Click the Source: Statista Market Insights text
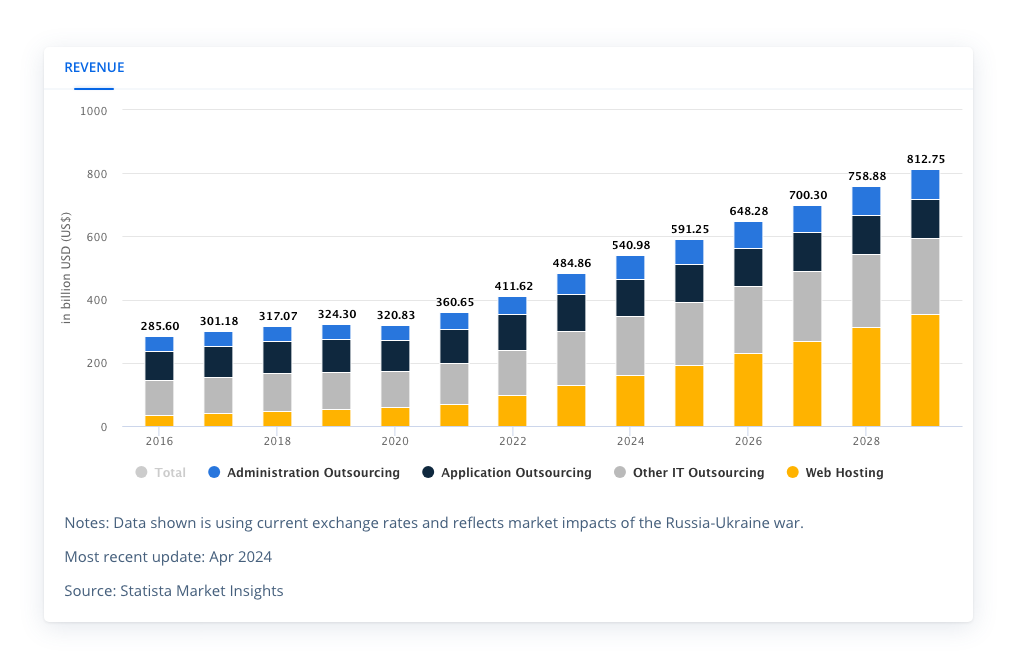This screenshot has height=672, width=1022. point(174,591)
